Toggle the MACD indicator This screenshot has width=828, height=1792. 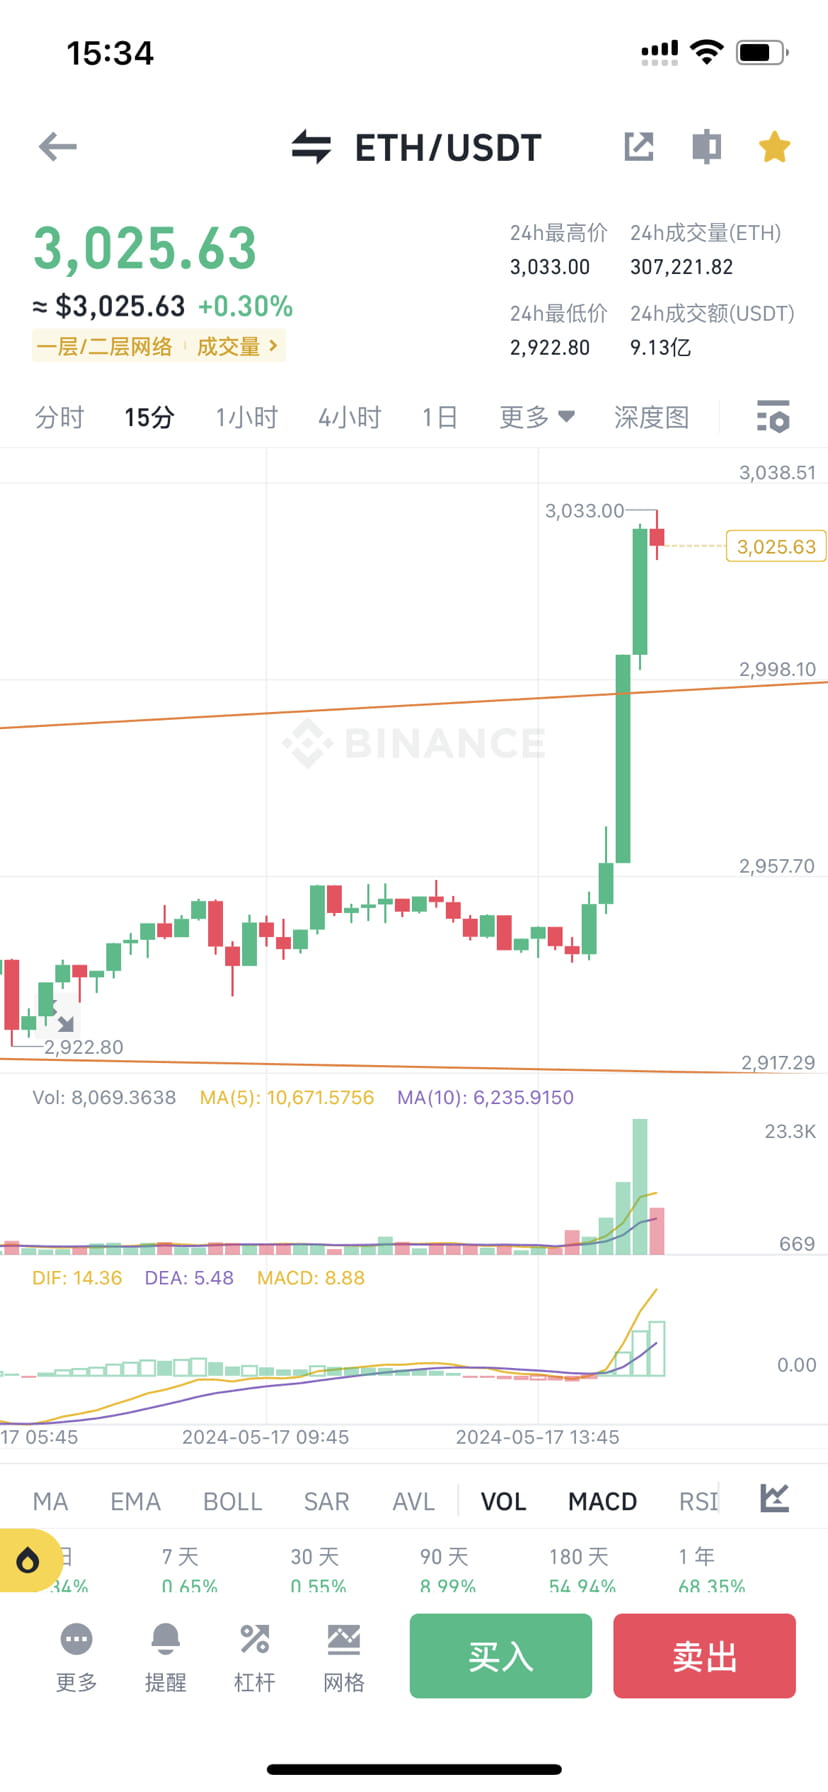[x=602, y=1501]
